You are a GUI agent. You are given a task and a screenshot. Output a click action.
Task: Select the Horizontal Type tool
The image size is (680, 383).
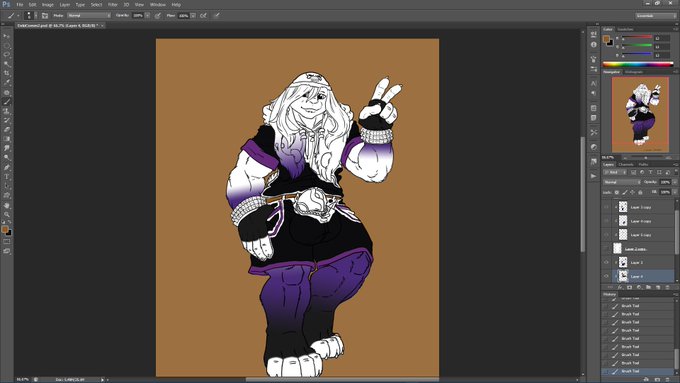[7, 177]
